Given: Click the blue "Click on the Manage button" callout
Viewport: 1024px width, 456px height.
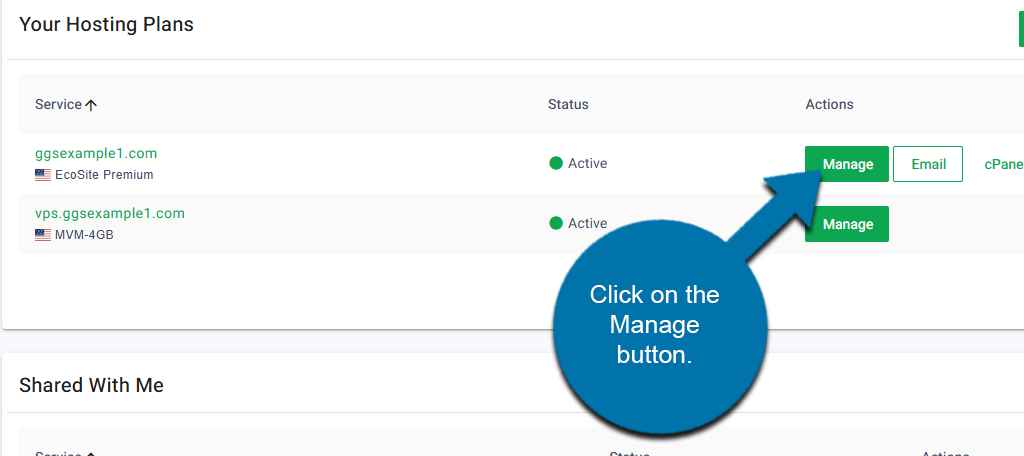Looking at the screenshot, I should click(655, 325).
